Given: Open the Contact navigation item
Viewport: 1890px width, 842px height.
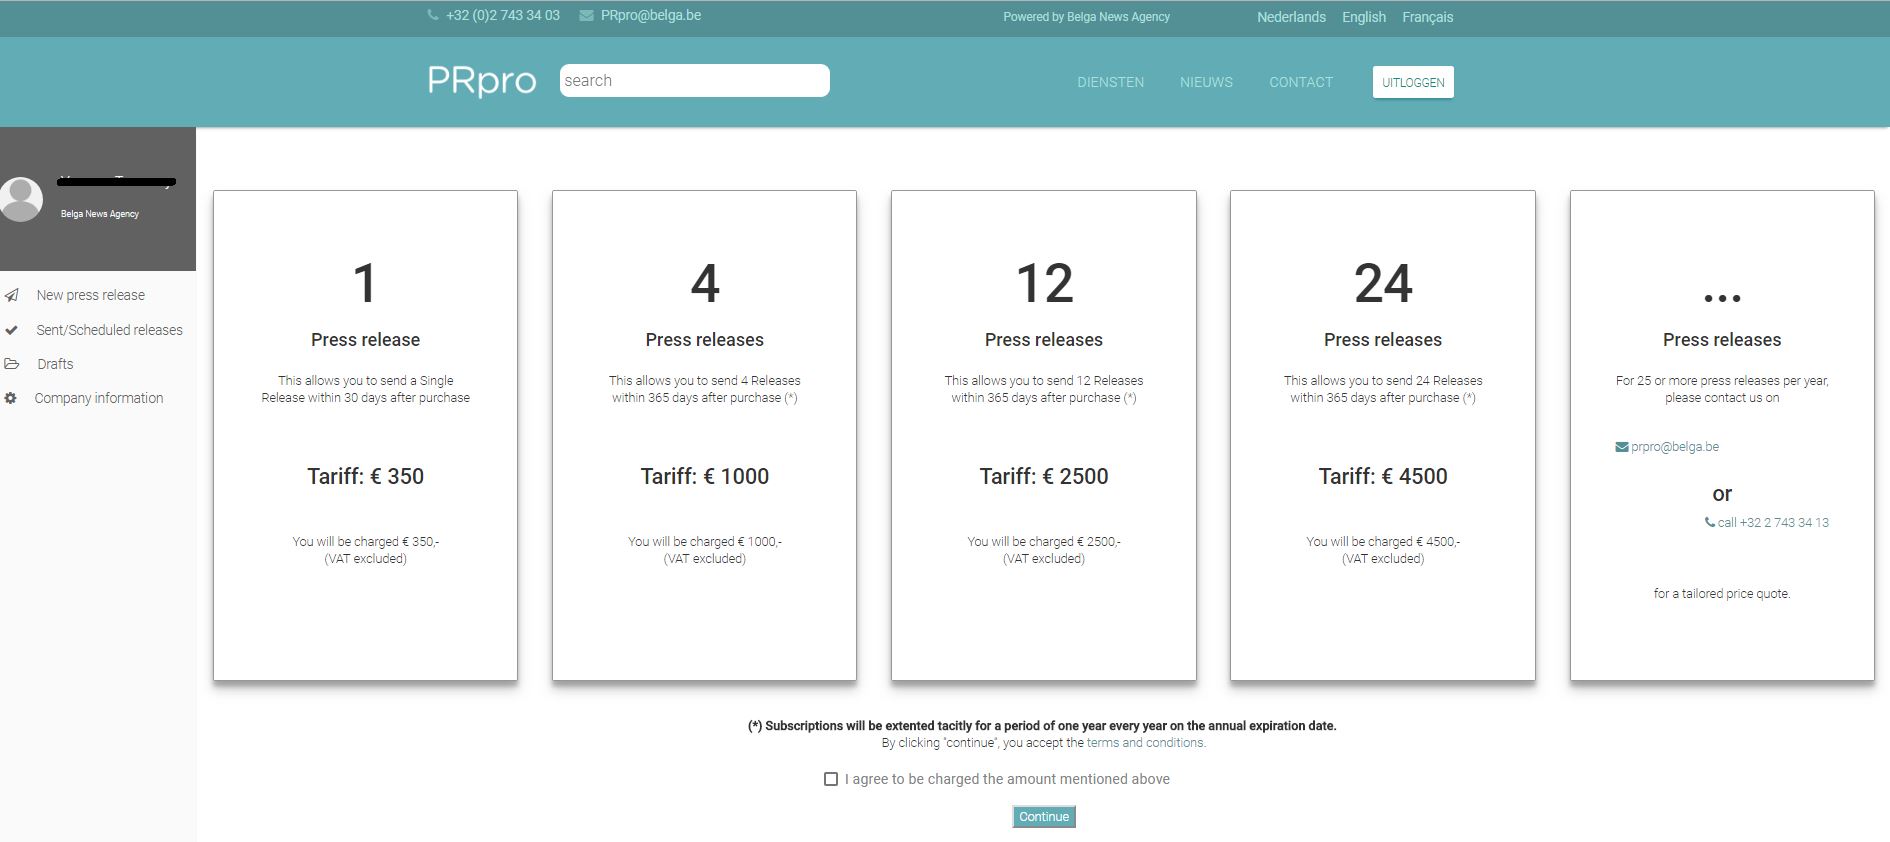Looking at the screenshot, I should click(1300, 82).
